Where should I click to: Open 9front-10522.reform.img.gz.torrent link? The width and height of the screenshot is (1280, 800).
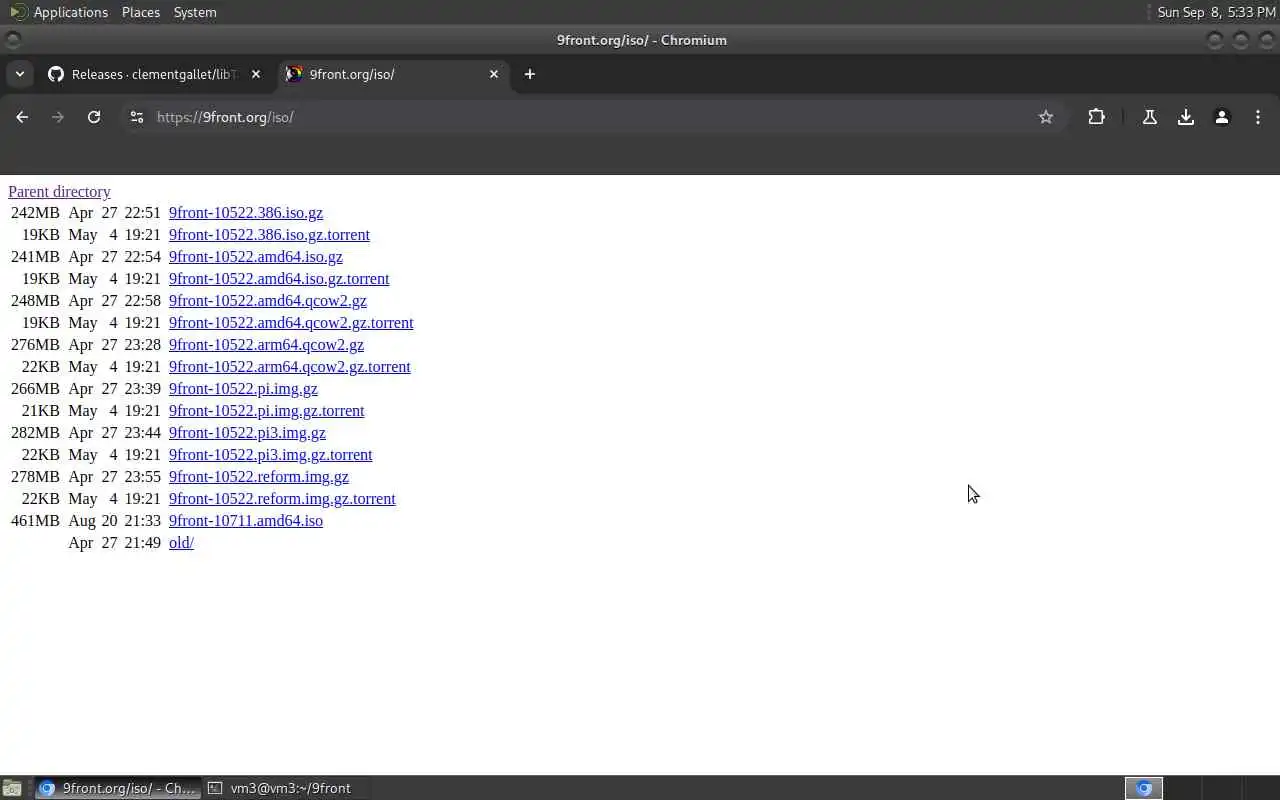282,499
